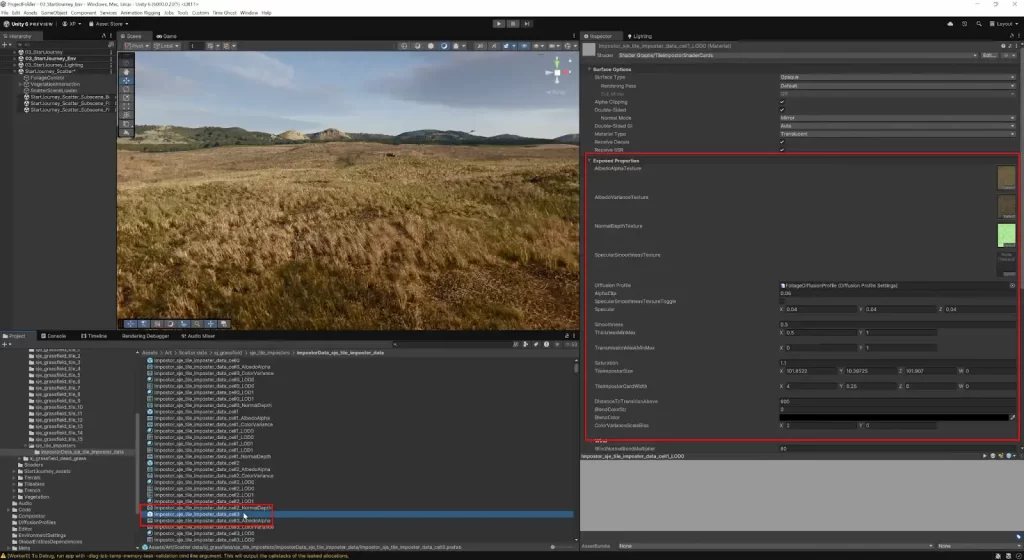The image size is (1024, 560).
Task: Click the orientation gizmo in Scene view
Action: coord(557,71)
